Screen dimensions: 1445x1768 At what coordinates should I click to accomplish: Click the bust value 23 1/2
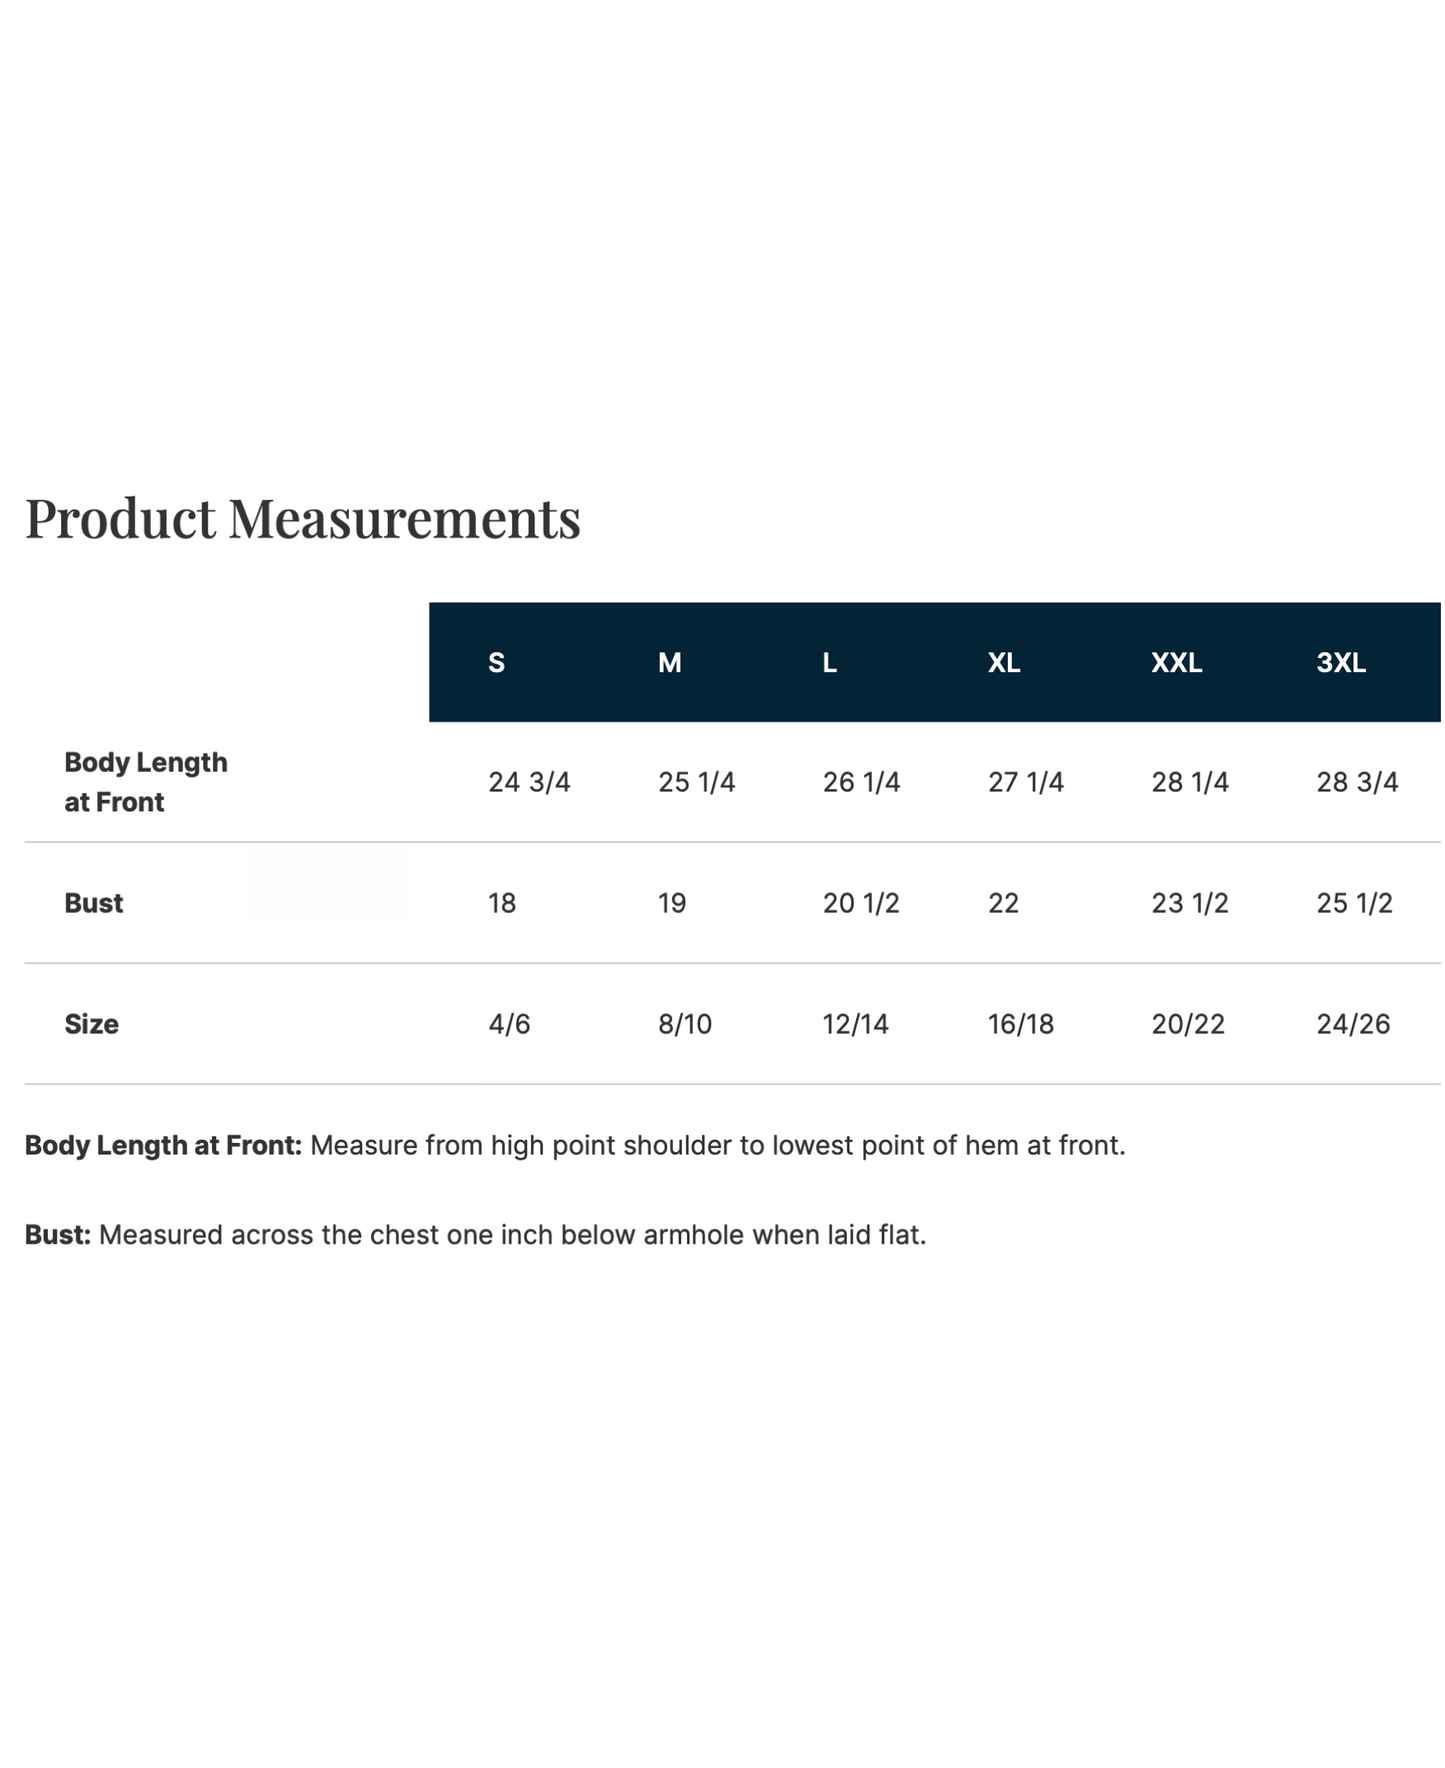coord(1190,903)
